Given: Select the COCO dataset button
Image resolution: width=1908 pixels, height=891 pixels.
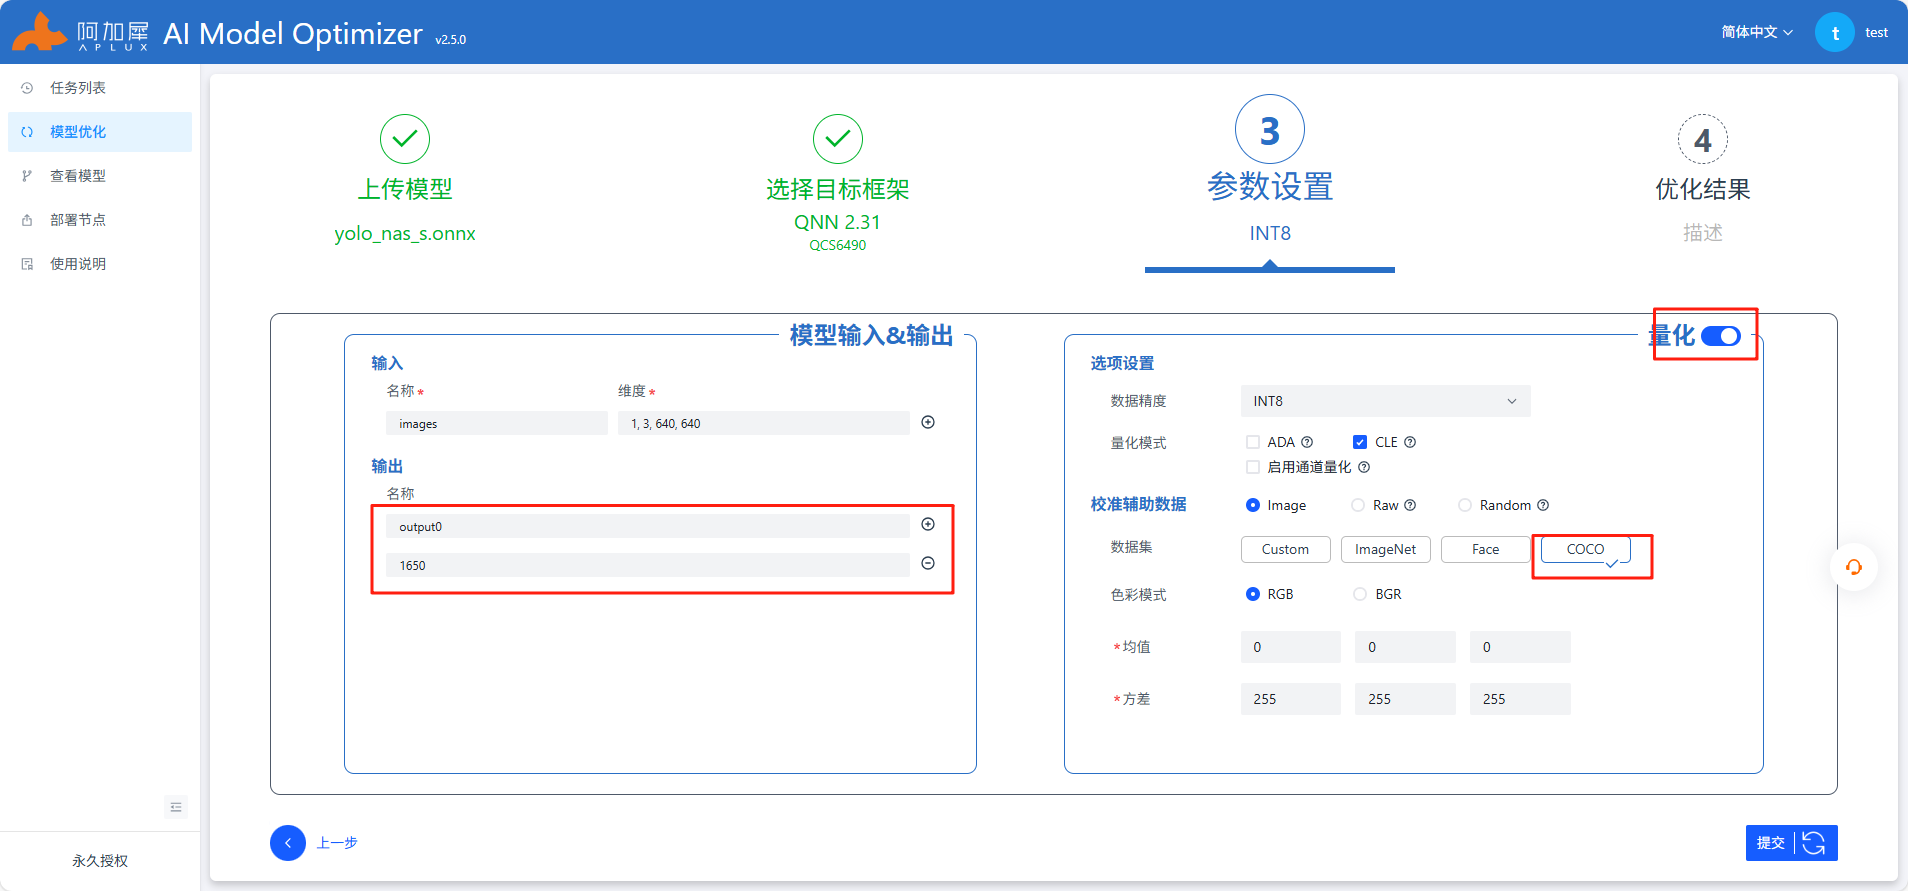Looking at the screenshot, I should click(1586, 549).
